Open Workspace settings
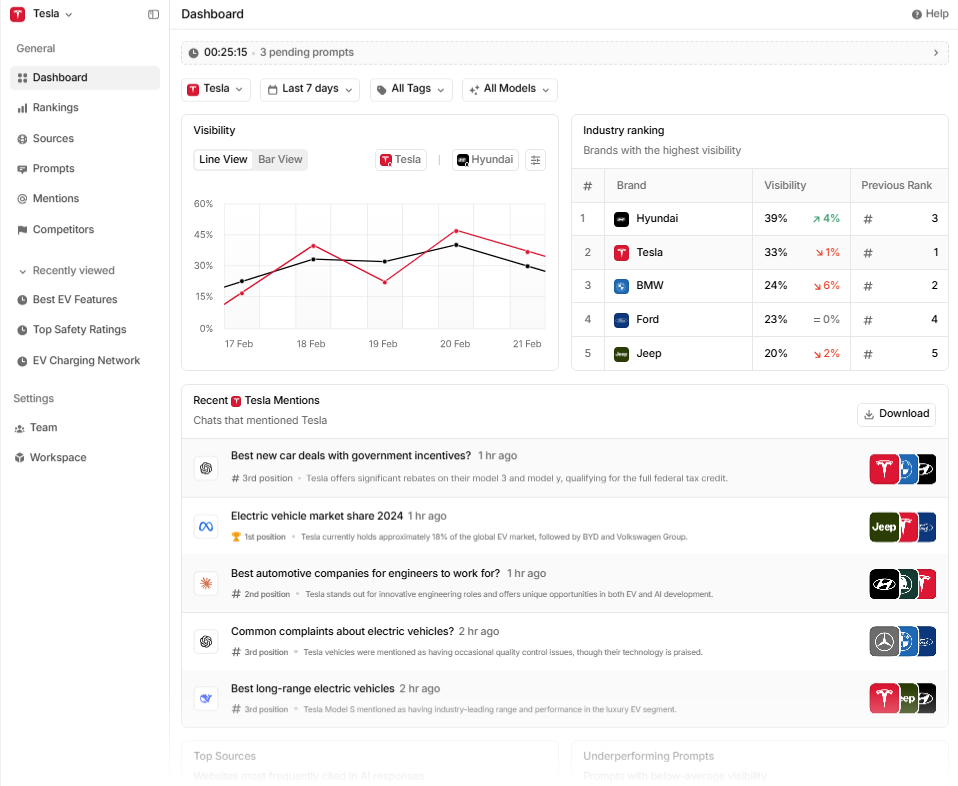 coord(51,458)
